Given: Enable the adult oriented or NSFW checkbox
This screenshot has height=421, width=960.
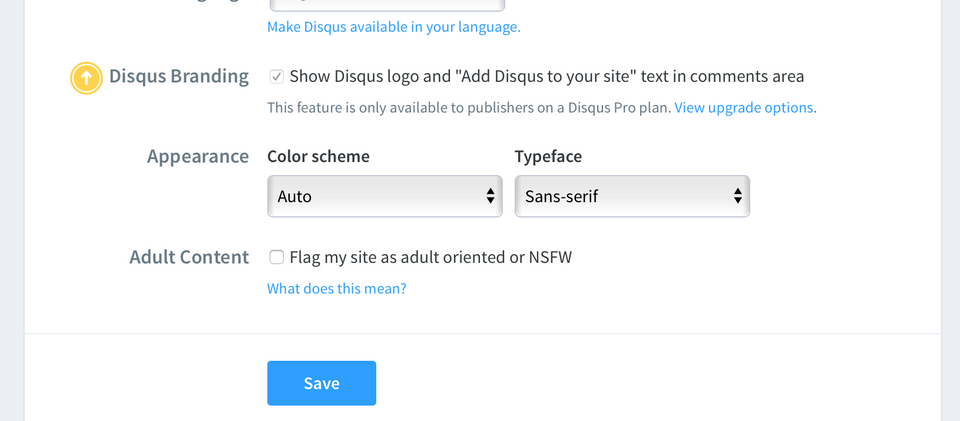Looking at the screenshot, I should (x=276, y=257).
